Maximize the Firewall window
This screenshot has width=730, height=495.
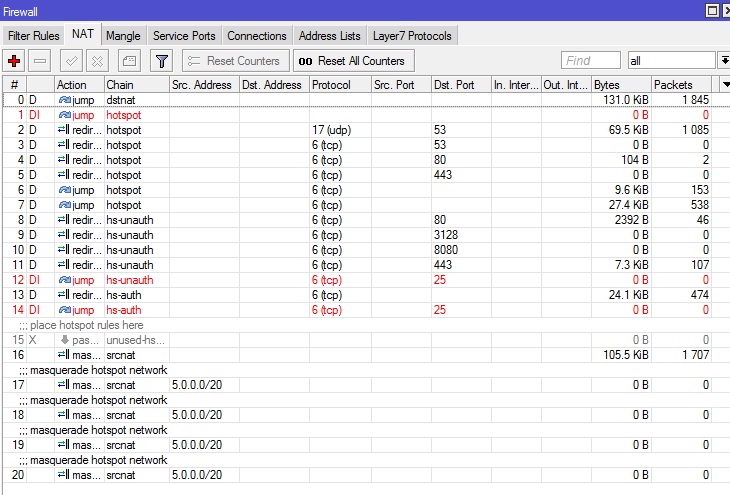[x=712, y=10]
